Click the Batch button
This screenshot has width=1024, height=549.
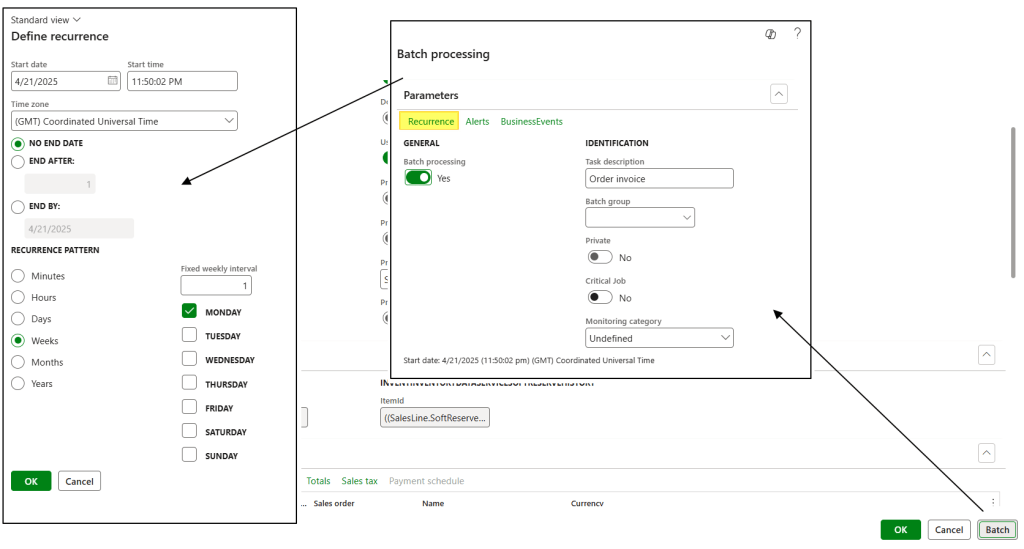click(996, 530)
